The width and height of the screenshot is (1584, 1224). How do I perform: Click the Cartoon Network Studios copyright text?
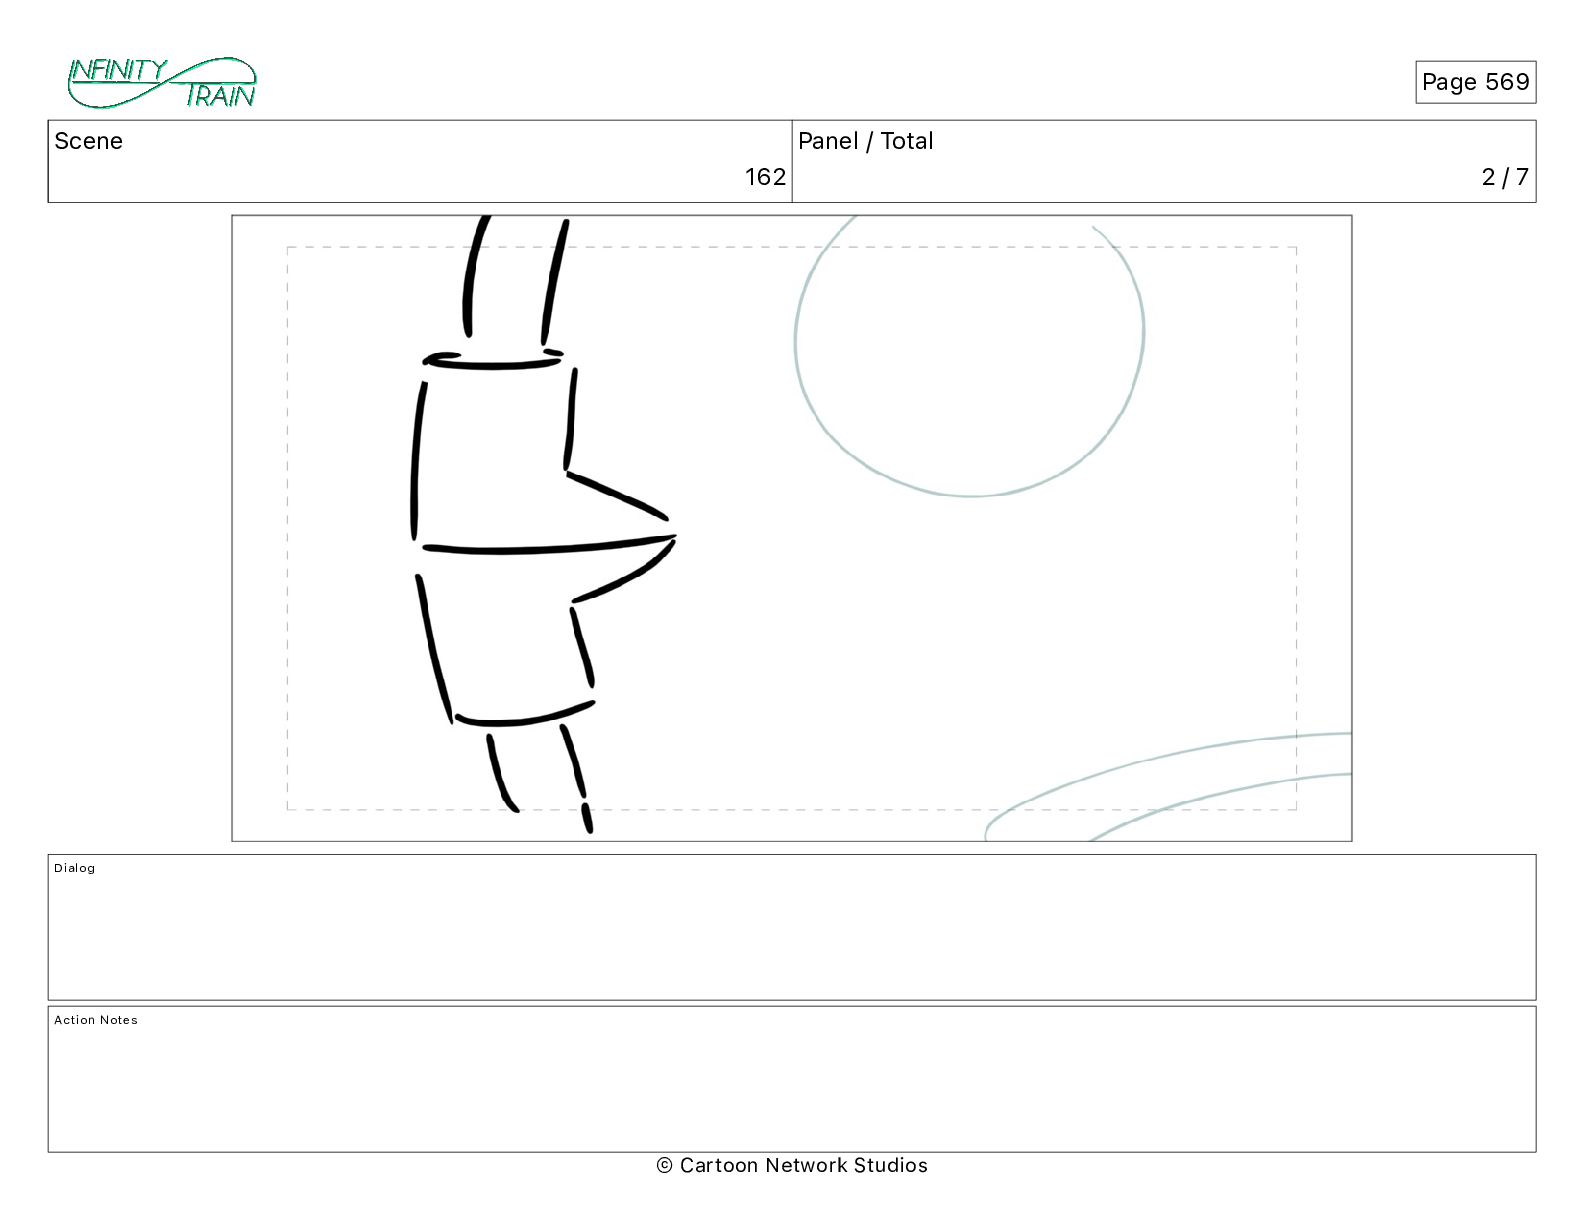(792, 1165)
